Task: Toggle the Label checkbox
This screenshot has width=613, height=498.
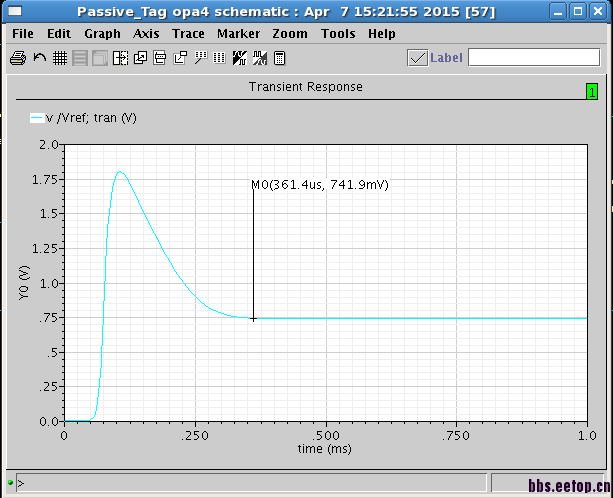Action: click(x=418, y=58)
